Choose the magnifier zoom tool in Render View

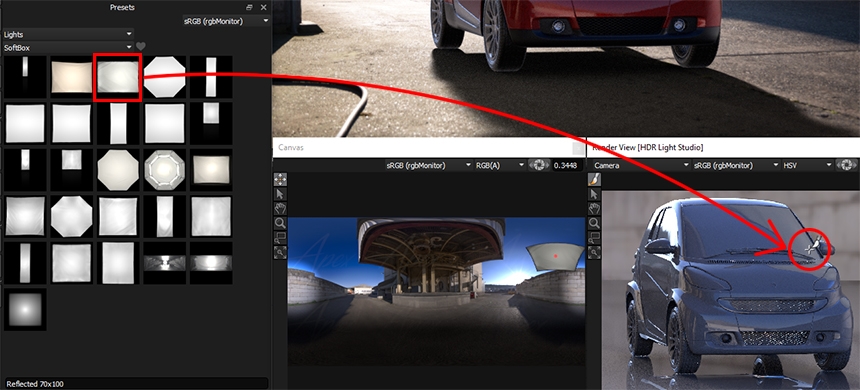click(594, 223)
